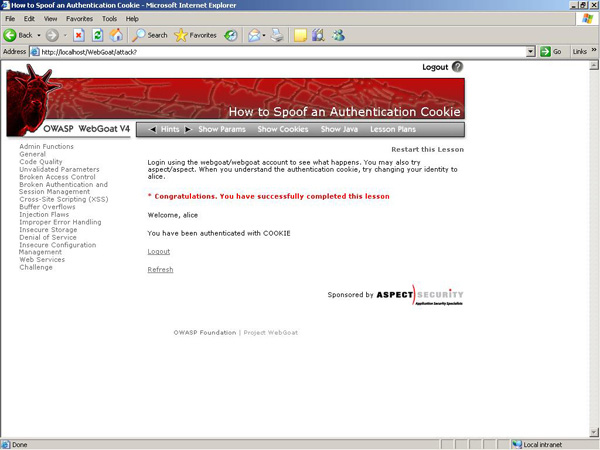The width and height of the screenshot is (600, 450).
Task: Open the Cross-Site Scripting (XSS) category
Action: click(64, 199)
